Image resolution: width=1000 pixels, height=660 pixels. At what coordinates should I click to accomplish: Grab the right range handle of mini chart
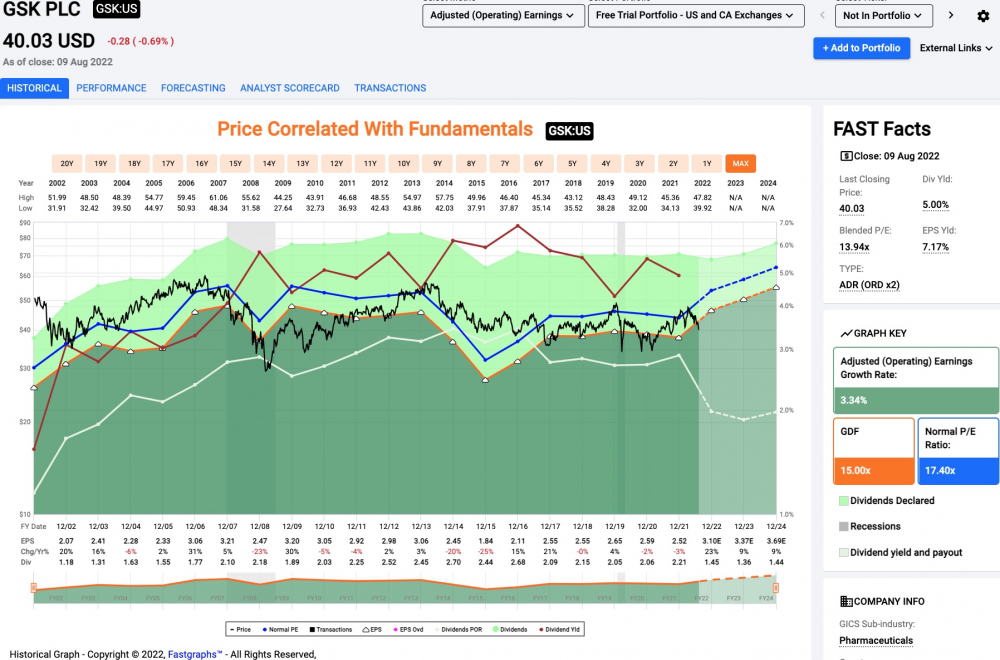776,588
